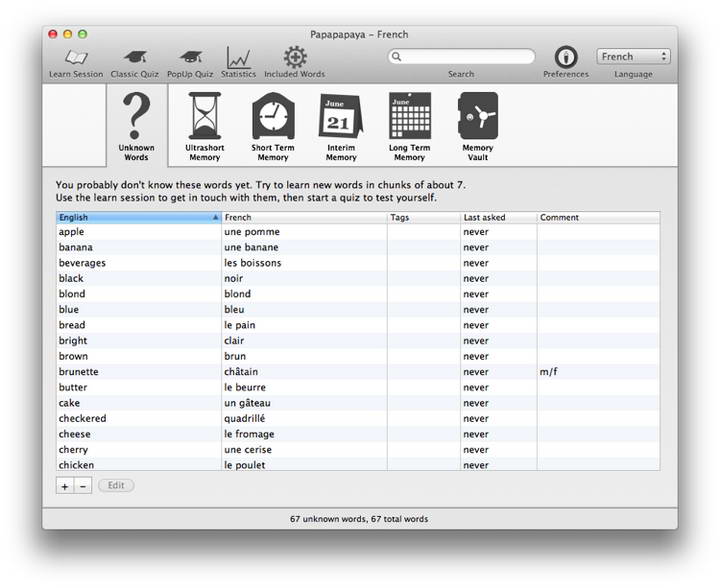Screen dimensions: 720x588
Task: Switch to the Memory Vault tab
Action: pos(478,126)
